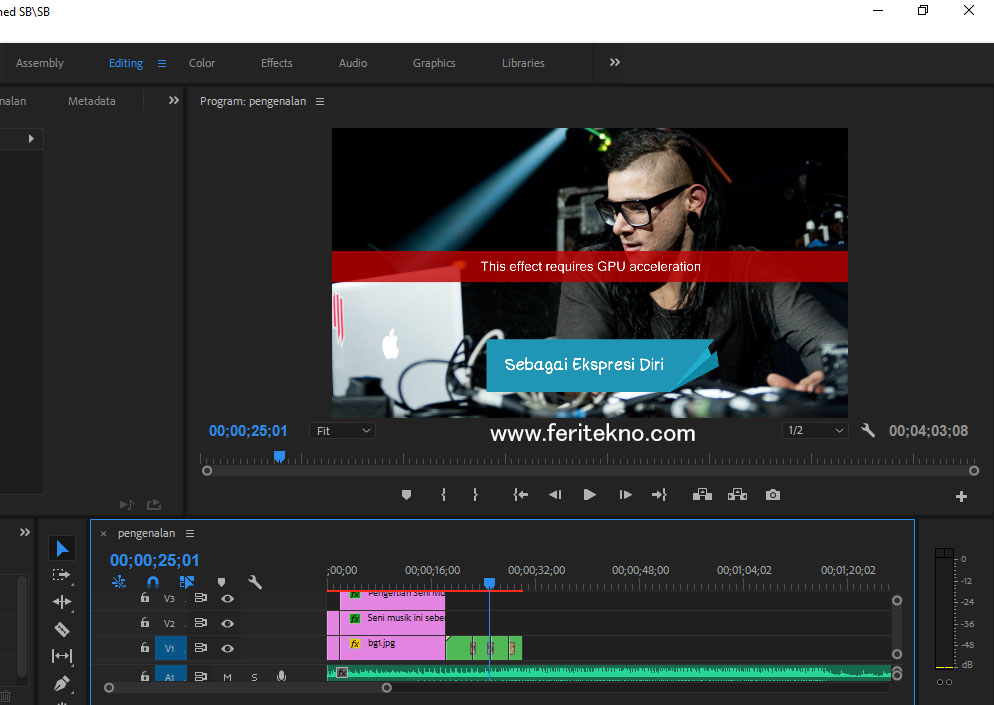
Task: Toggle V1 track targeting
Action: [170, 648]
